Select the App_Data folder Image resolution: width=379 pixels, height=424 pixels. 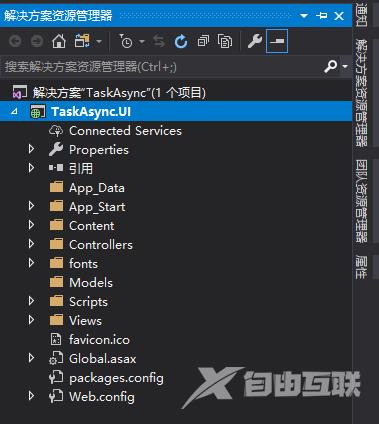pos(97,188)
